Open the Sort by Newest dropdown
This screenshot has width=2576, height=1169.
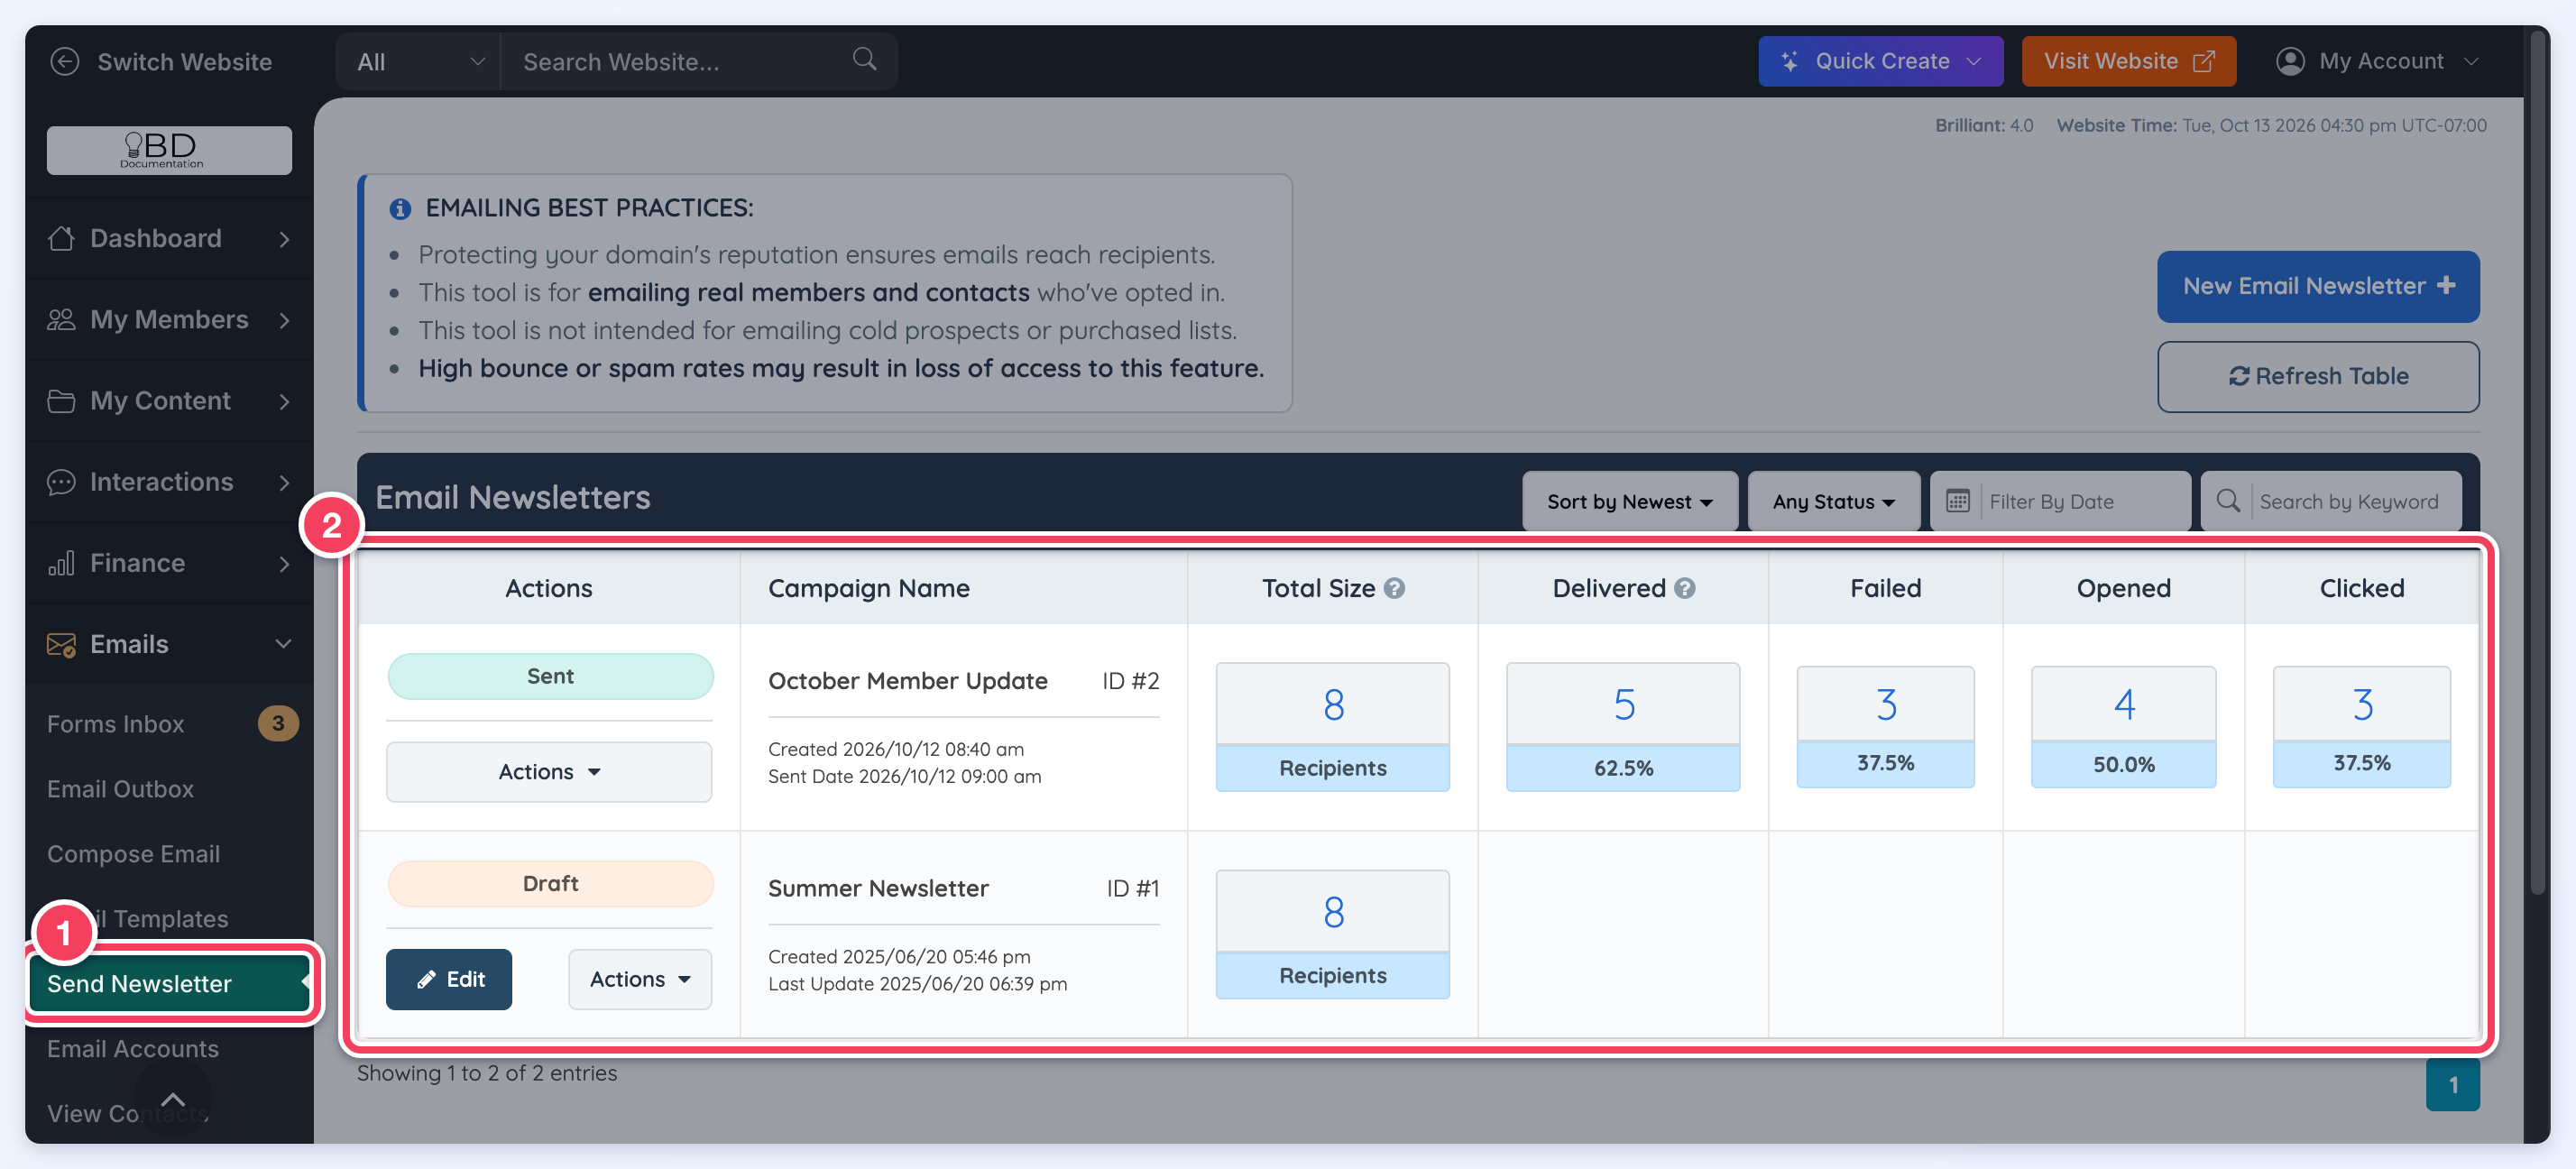[1629, 501]
